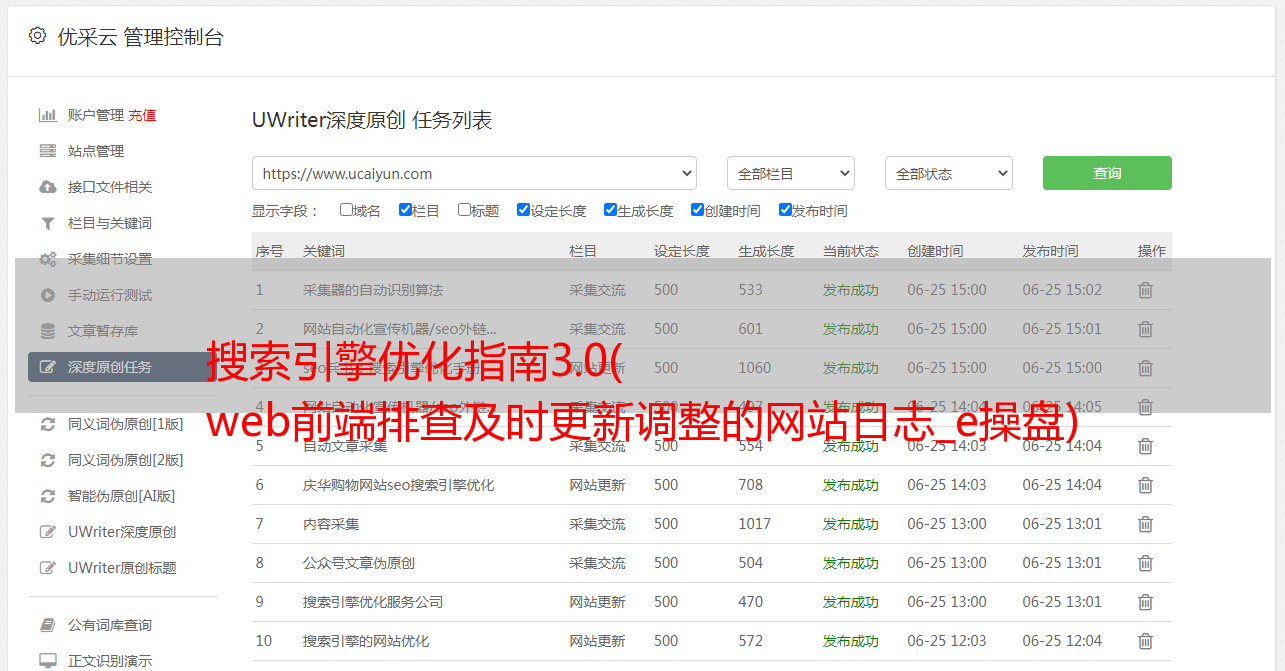Open 接口文件相关 in the sidebar
The height and width of the screenshot is (671, 1285).
coord(110,187)
